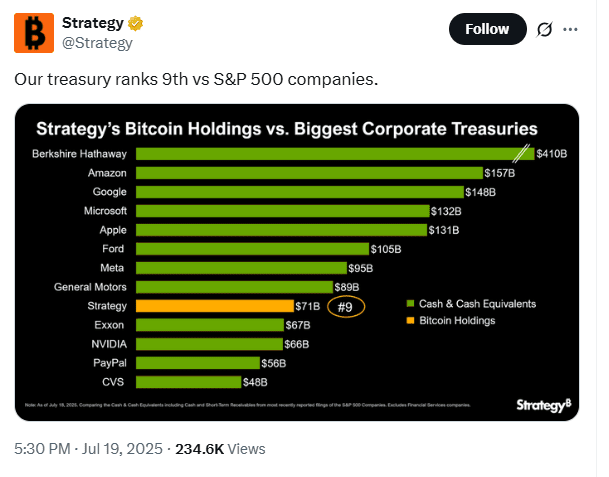
Task: Click the orange Strategy $71B bar
Action: pos(213,306)
